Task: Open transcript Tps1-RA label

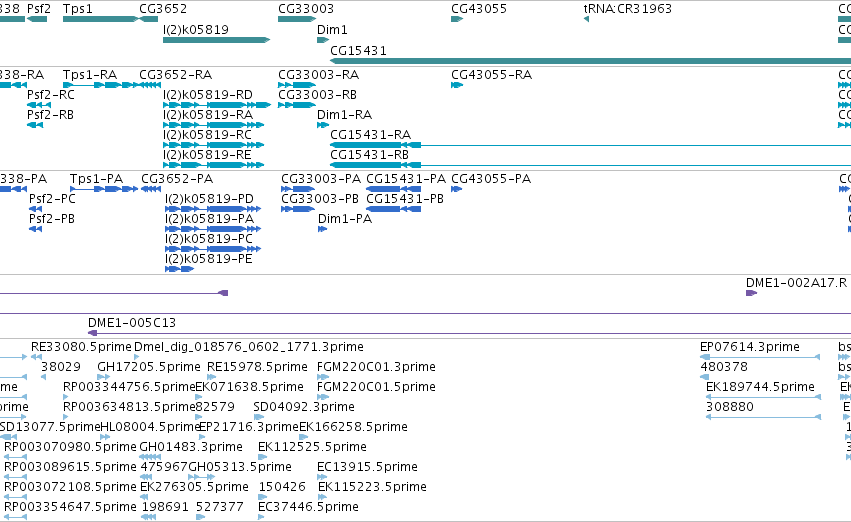Action: coord(90,75)
